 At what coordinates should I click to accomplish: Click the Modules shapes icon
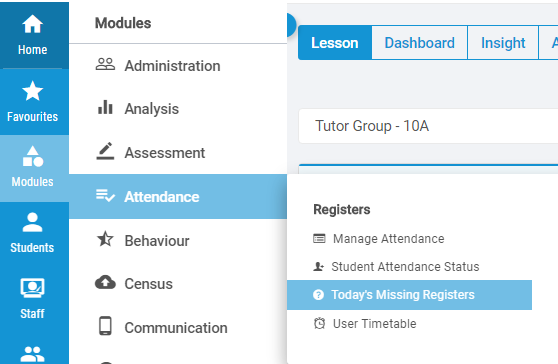click(x=33, y=156)
